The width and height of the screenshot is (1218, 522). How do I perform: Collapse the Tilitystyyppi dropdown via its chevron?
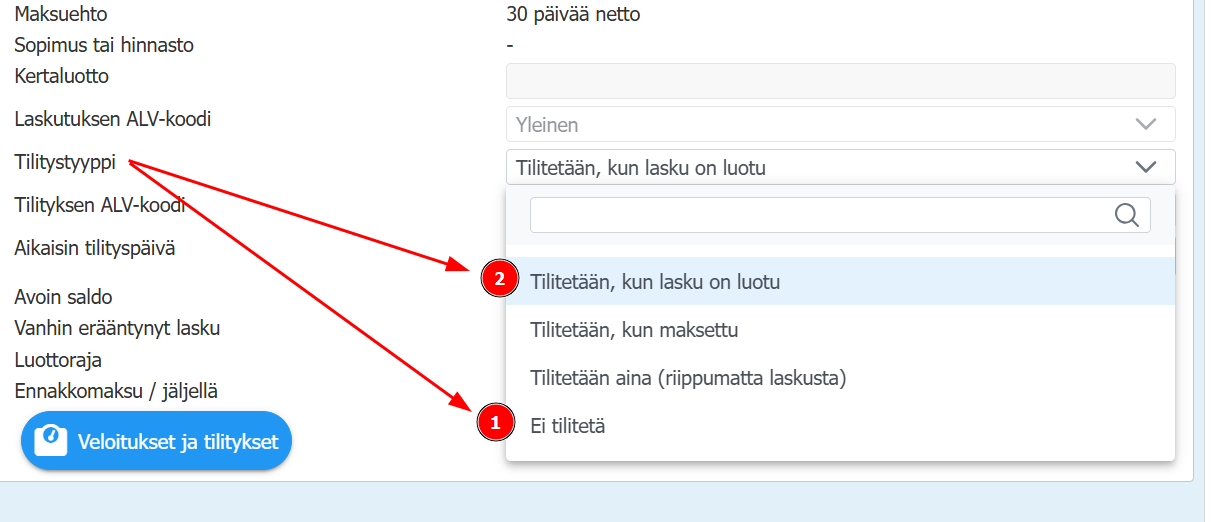1145,167
